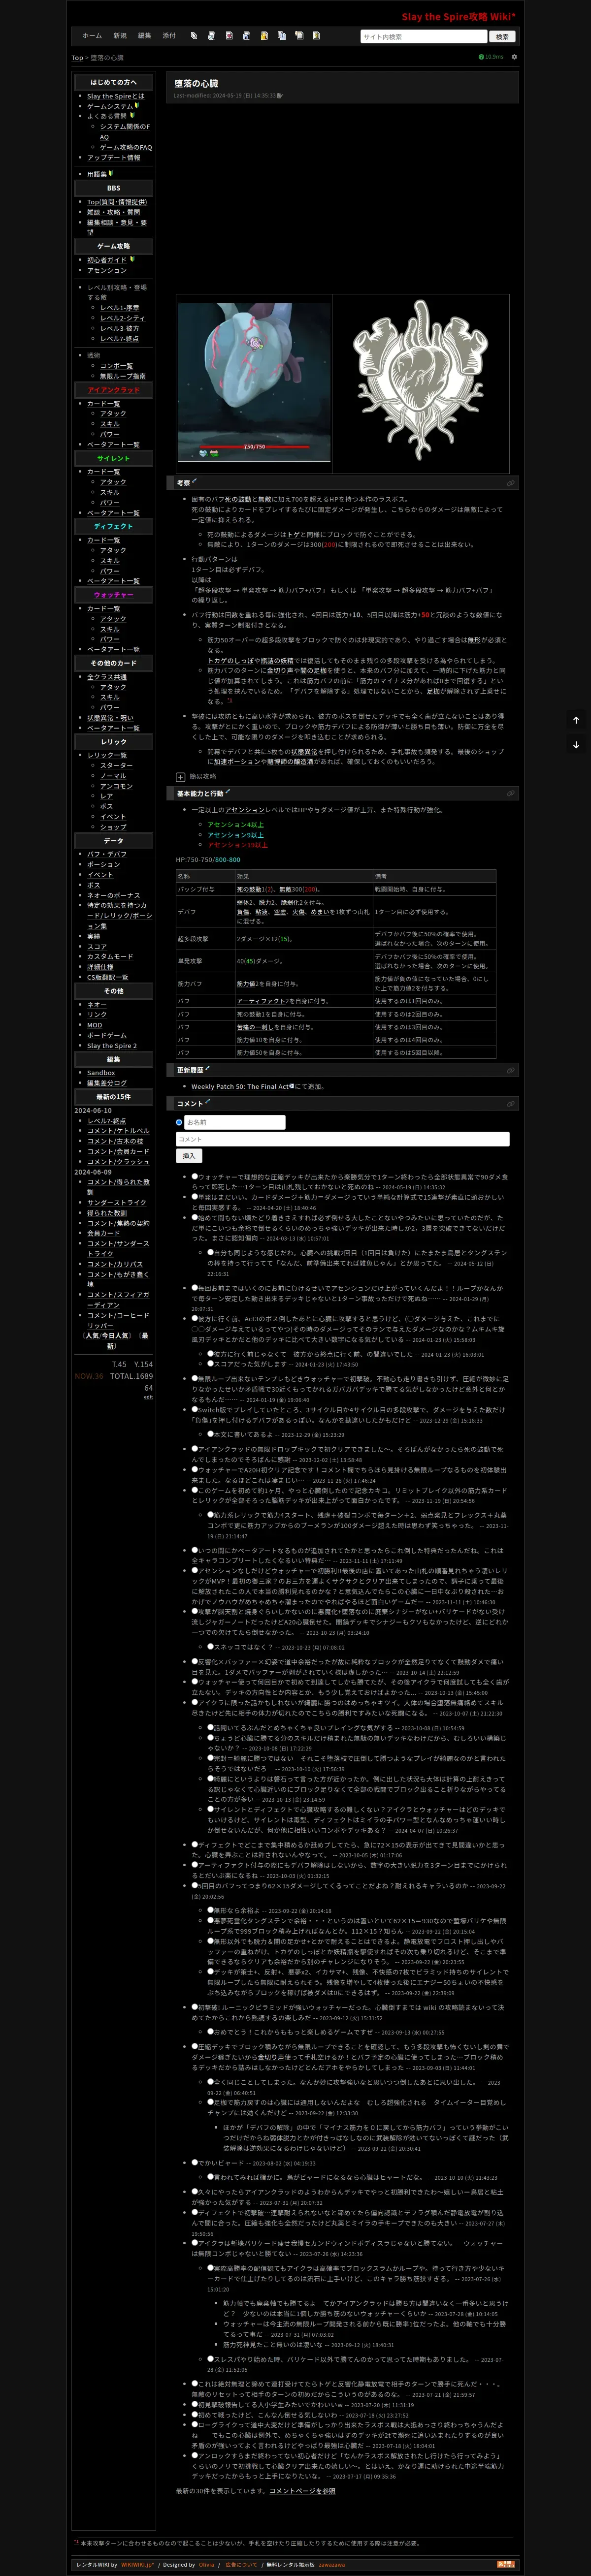Open ポーション sidebar link
This screenshot has height=2576, width=591.
point(103,864)
